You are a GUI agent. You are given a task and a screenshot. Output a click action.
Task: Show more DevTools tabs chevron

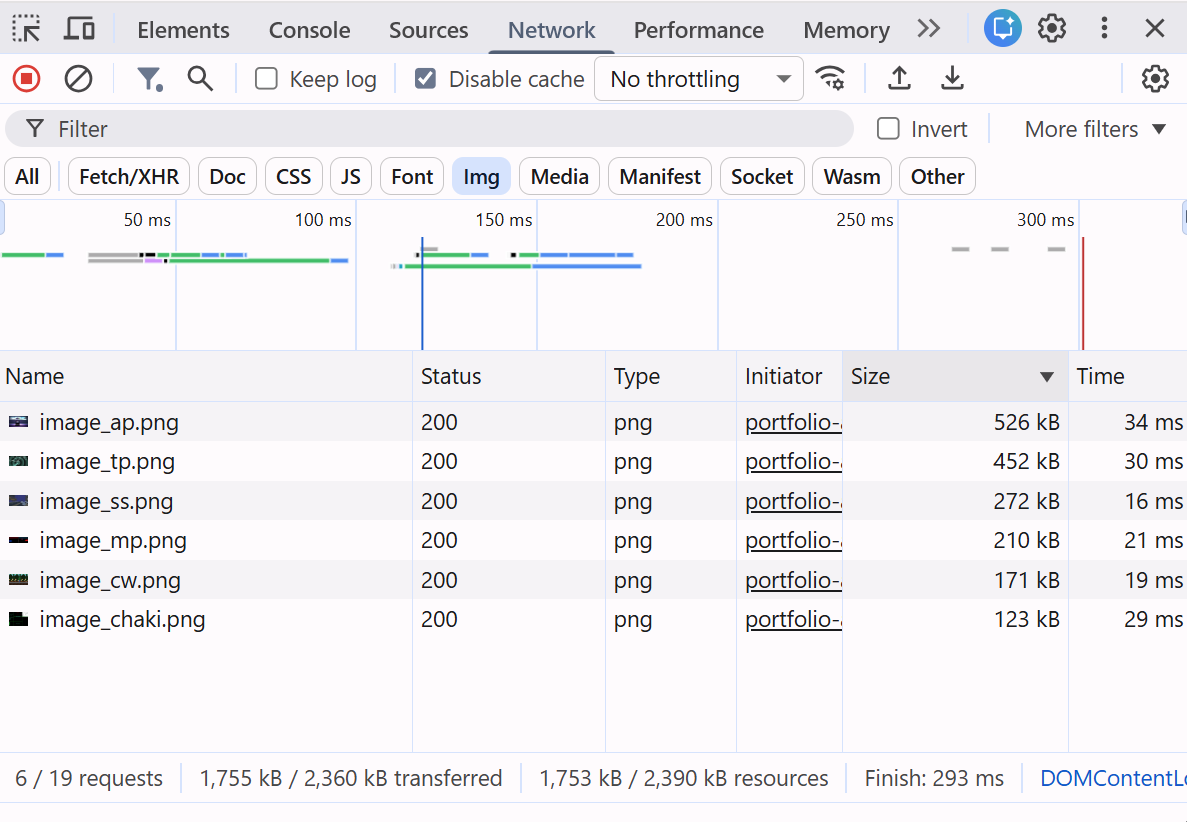pyautogui.click(x=929, y=29)
